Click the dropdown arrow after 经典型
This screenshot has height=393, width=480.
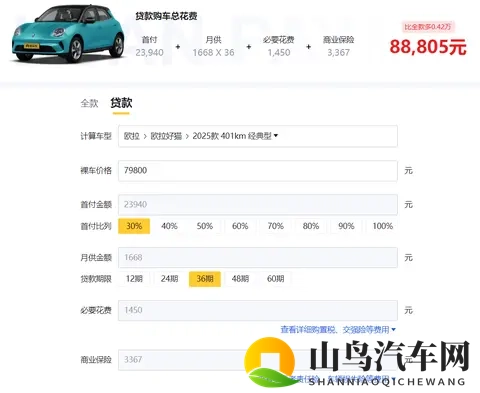click(x=276, y=136)
